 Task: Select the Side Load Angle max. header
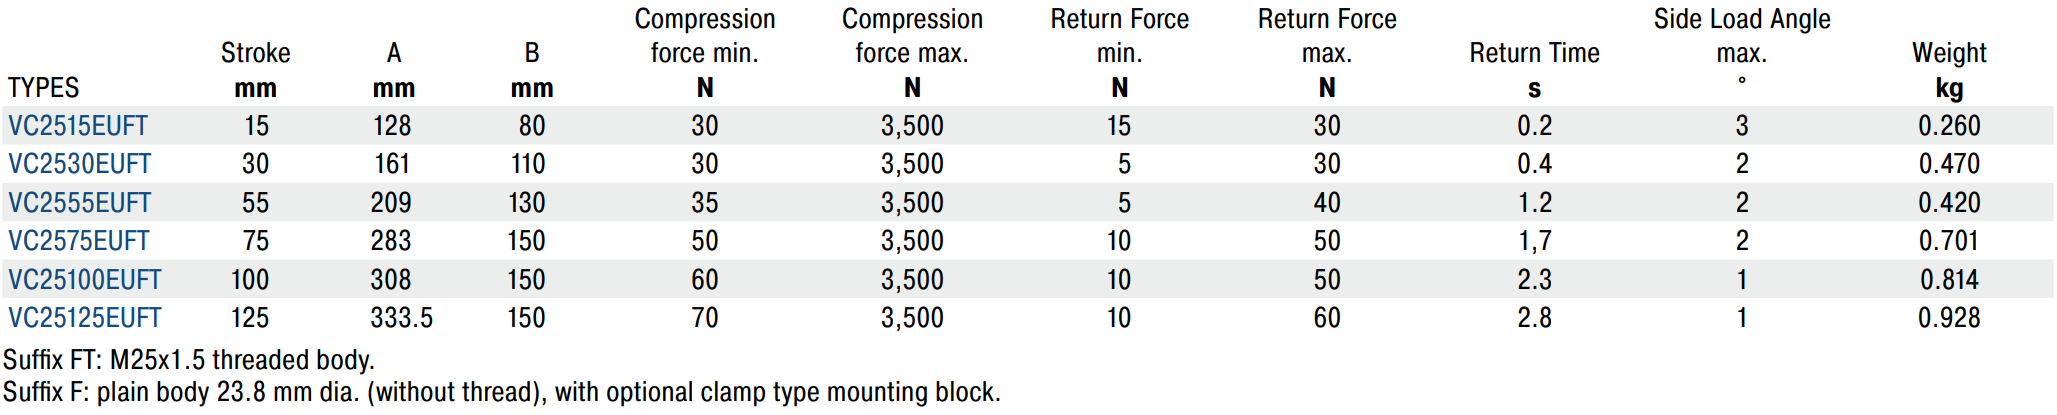point(1742,36)
